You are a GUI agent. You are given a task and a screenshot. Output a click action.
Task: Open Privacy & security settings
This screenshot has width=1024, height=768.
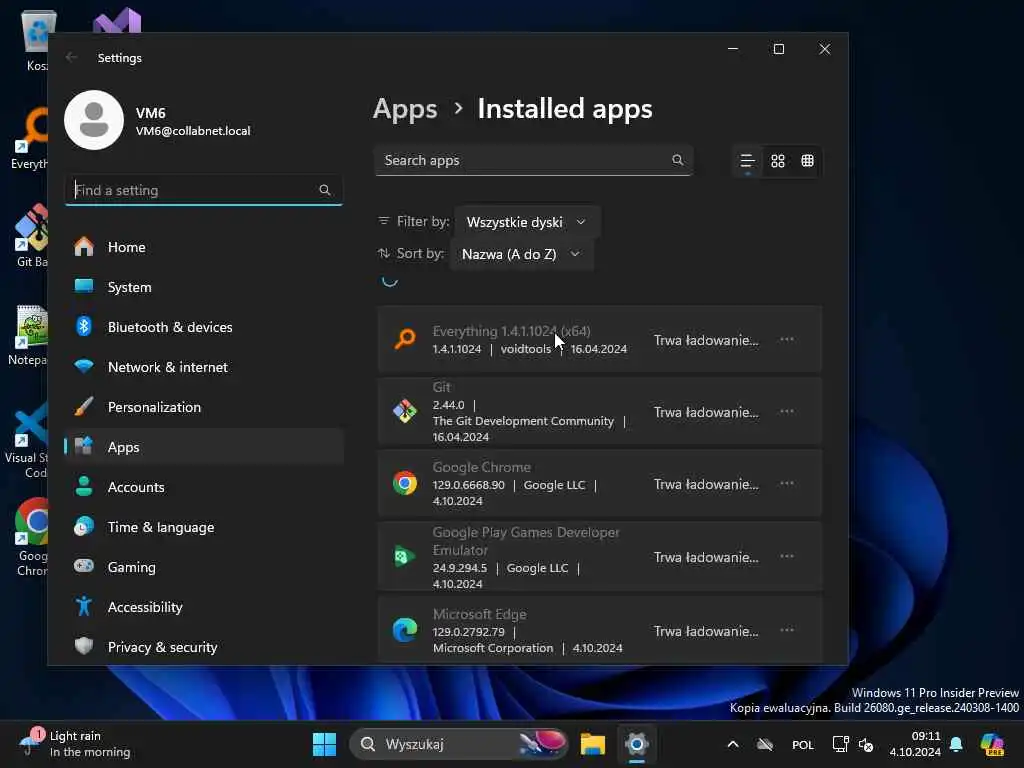tap(204, 647)
